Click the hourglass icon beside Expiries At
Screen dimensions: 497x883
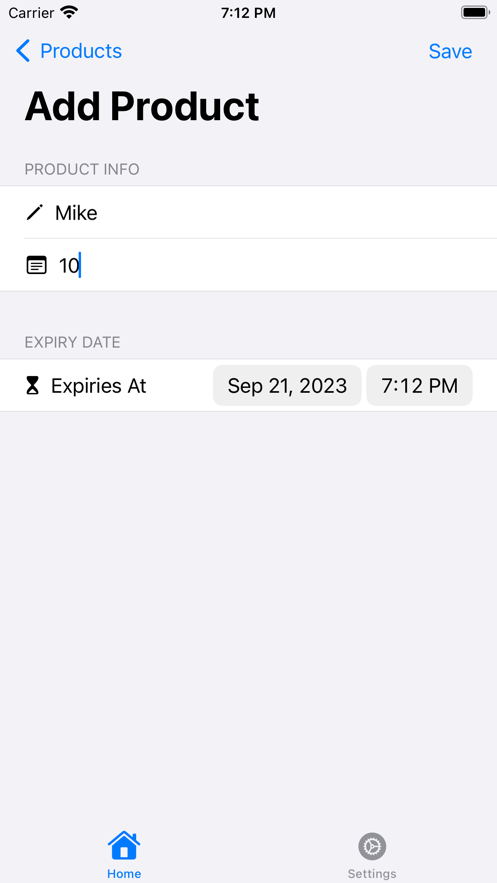33,386
